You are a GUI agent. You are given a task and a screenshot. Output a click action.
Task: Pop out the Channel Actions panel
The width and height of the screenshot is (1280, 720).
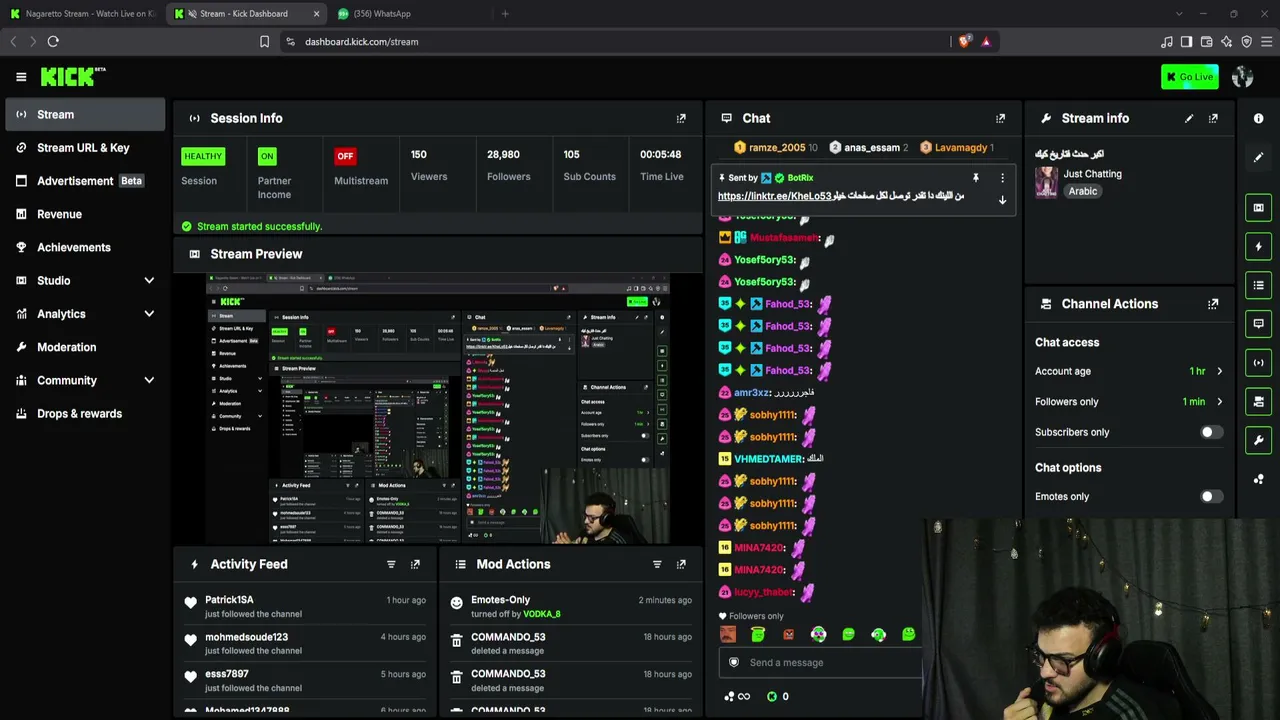coord(1213,304)
